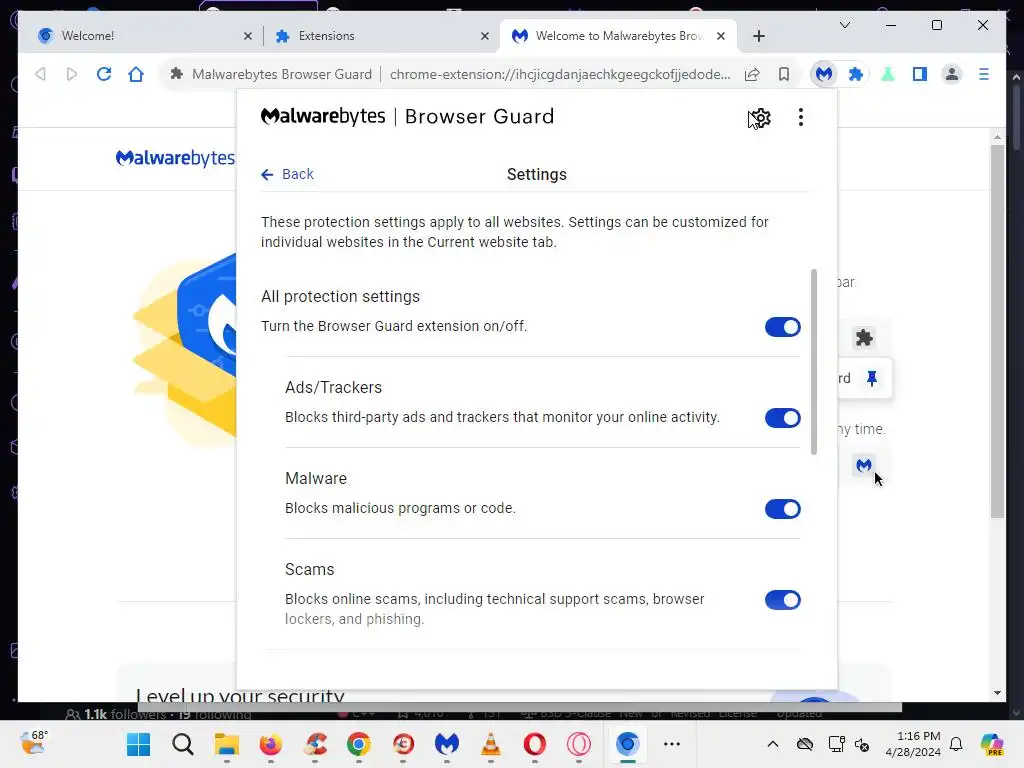The width and height of the screenshot is (1024, 768).
Task: Select the Welcome to Malwarebytes Browser Guard tab
Action: (618, 36)
